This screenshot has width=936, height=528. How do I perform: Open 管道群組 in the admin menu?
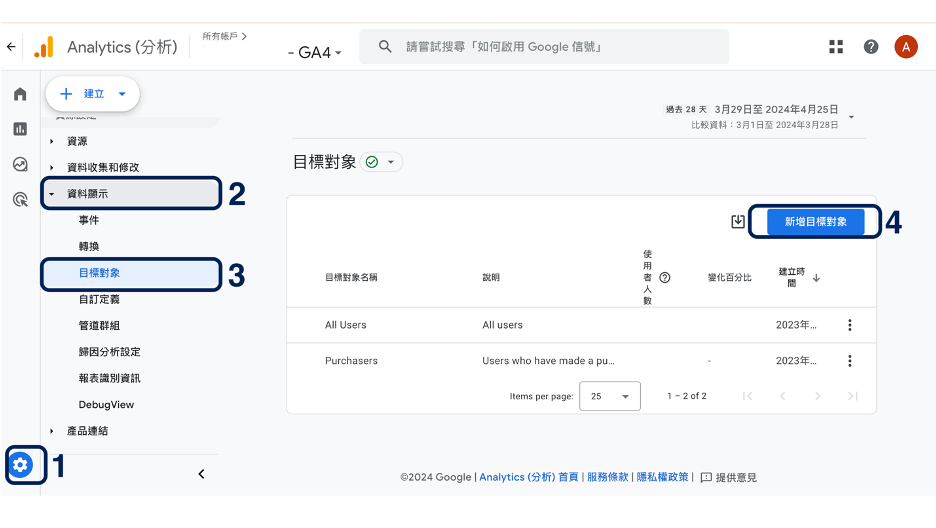(99, 326)
